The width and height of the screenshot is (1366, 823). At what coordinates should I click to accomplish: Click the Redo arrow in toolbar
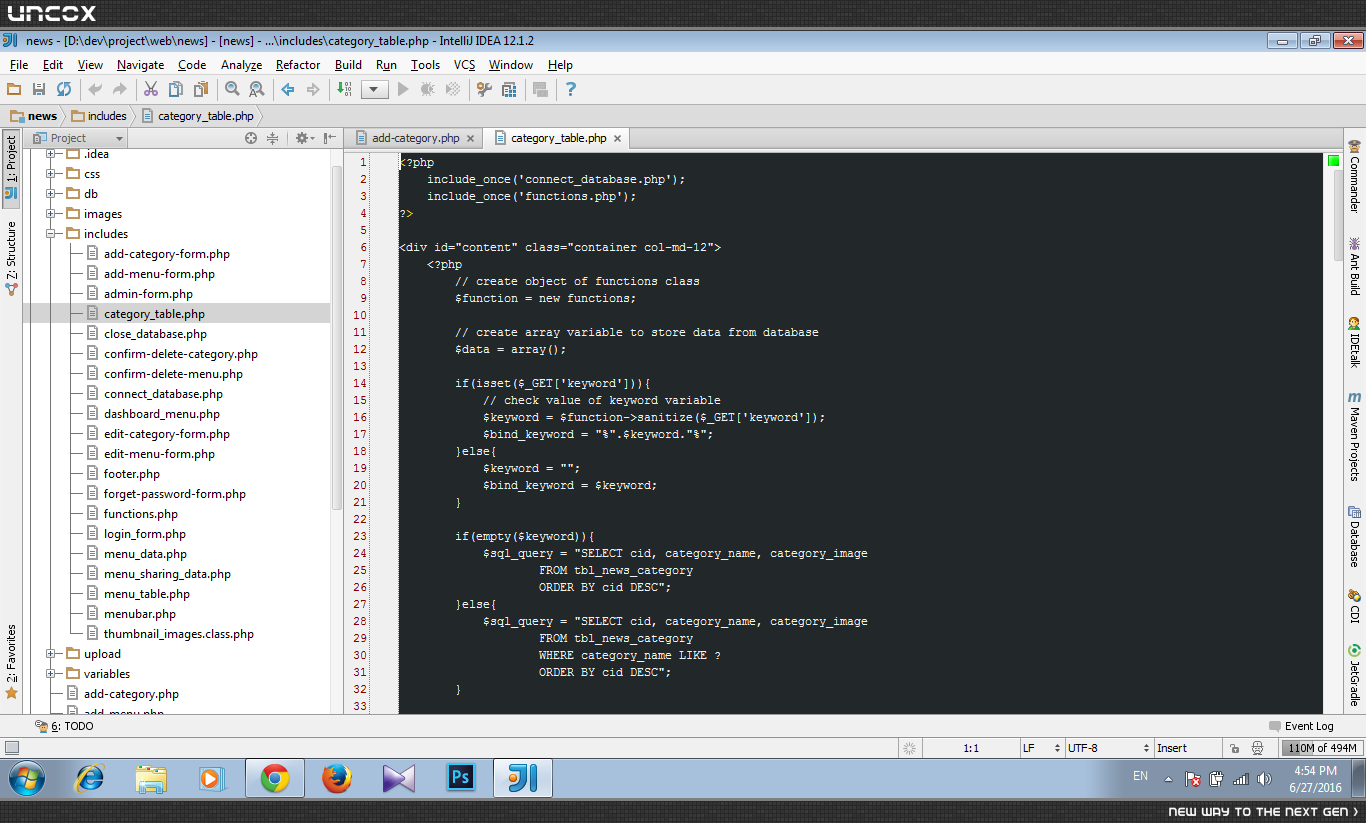pos(120,90)
